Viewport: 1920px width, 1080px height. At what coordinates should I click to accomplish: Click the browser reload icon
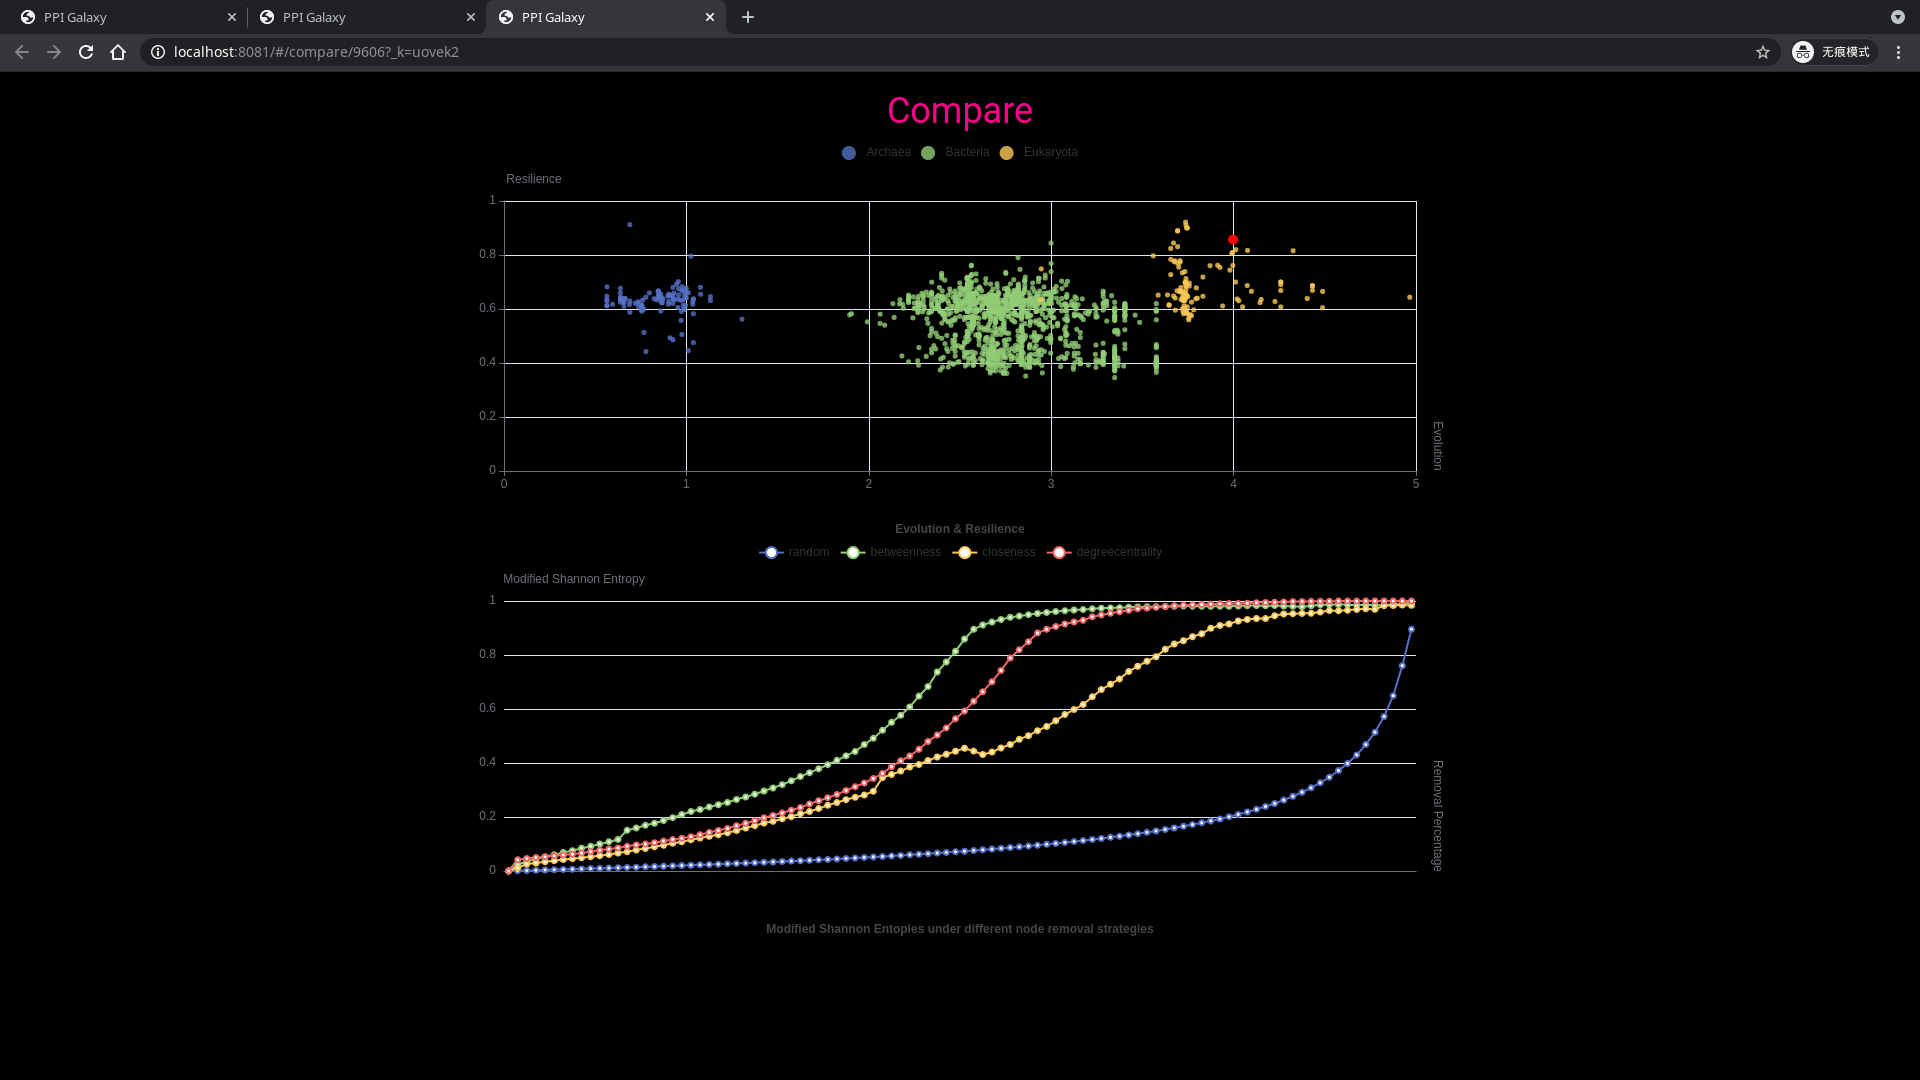pos(86,52)
